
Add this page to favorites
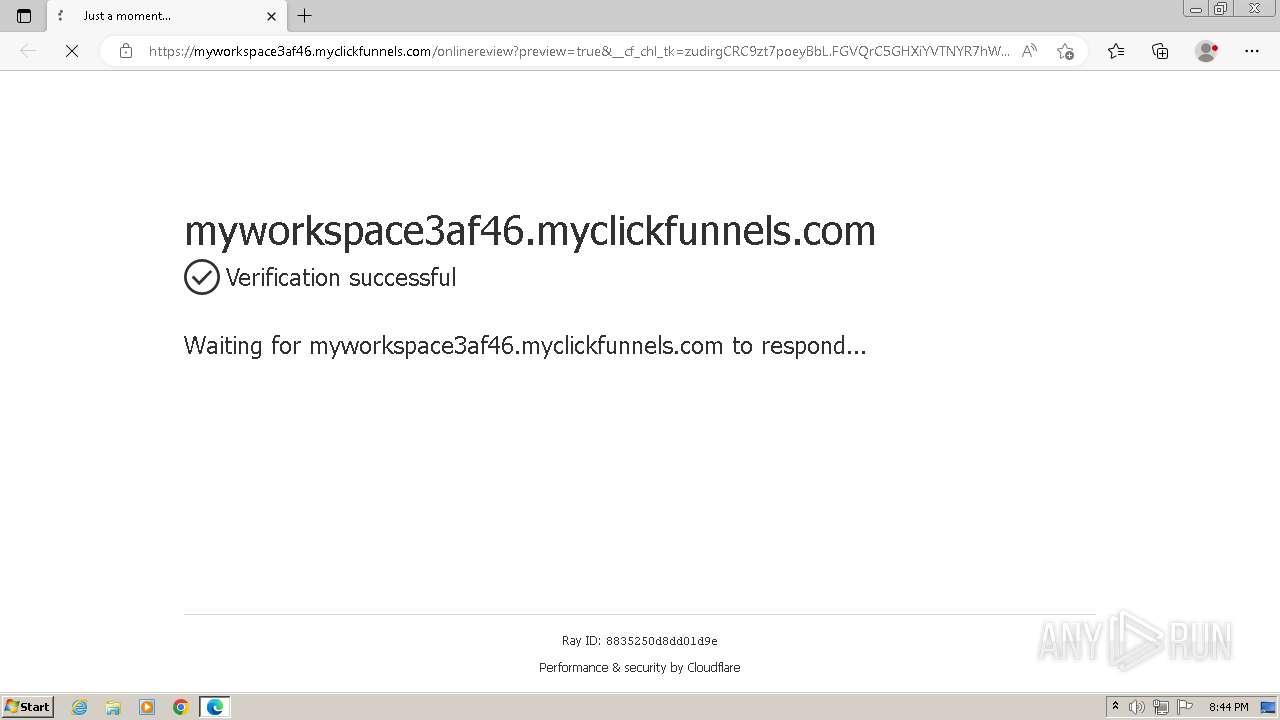[x=1065, y=51]
